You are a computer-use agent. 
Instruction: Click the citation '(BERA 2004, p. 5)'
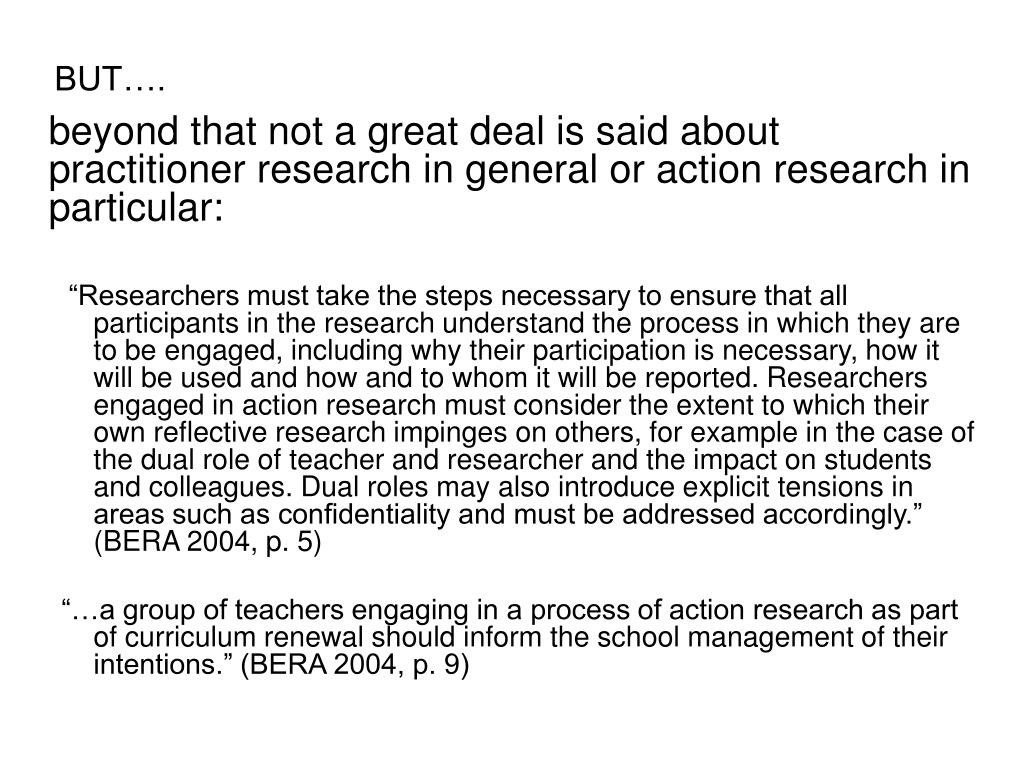click(208, 543)
